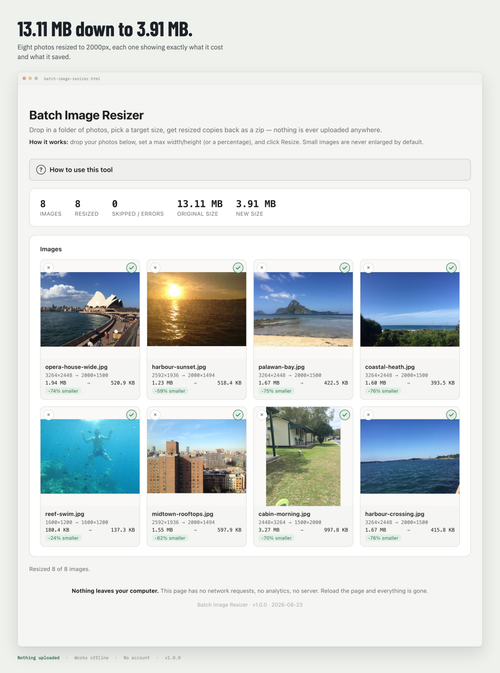Remove harbour-sunset.jpg using the x icon
500x673 pixels.
click(x=155, y=267)
